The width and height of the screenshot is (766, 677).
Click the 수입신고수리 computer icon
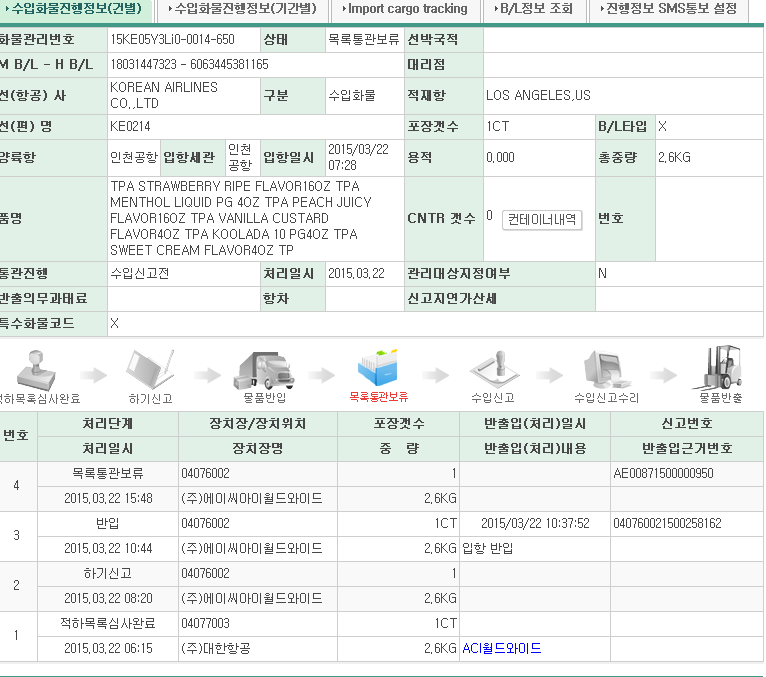[x=607, y=370]
